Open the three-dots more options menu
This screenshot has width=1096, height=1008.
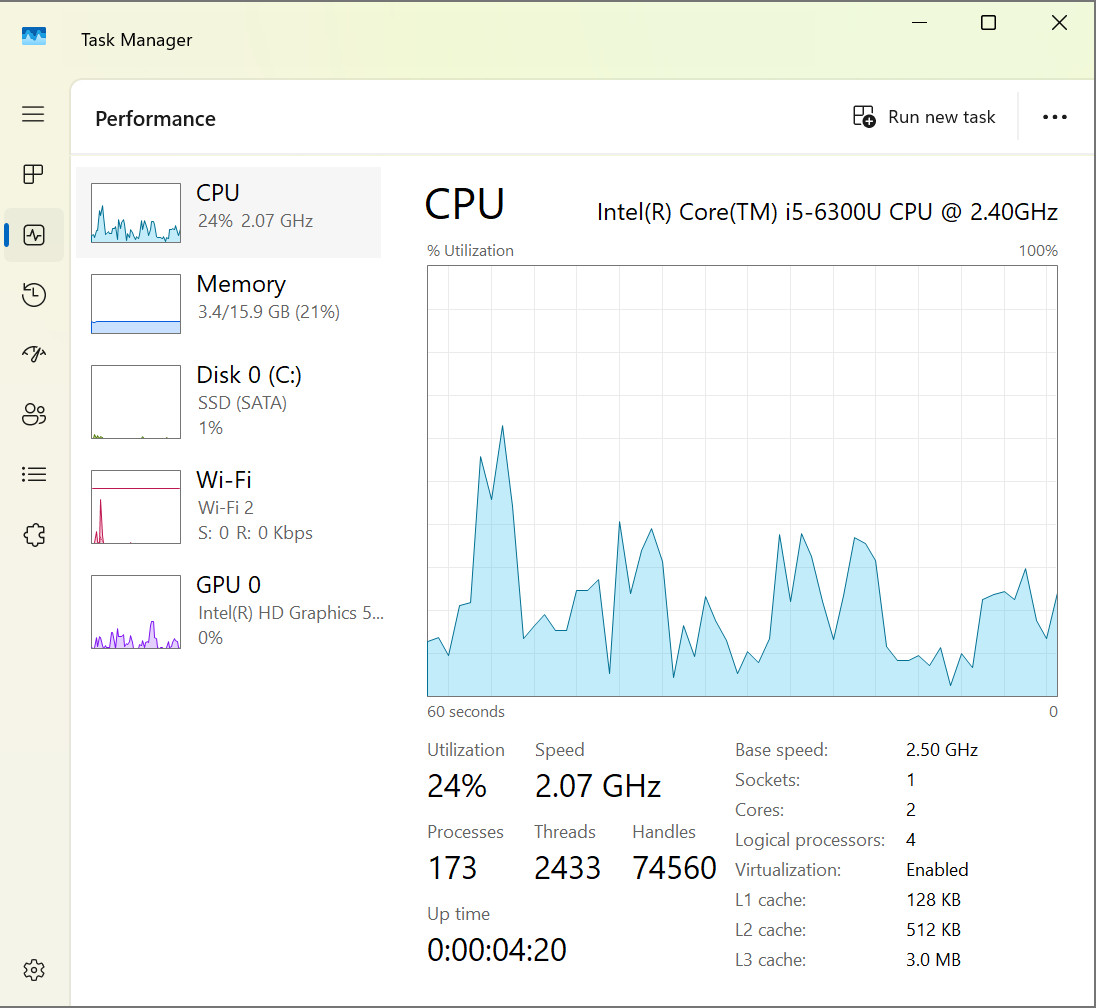tap(1054, 117)
